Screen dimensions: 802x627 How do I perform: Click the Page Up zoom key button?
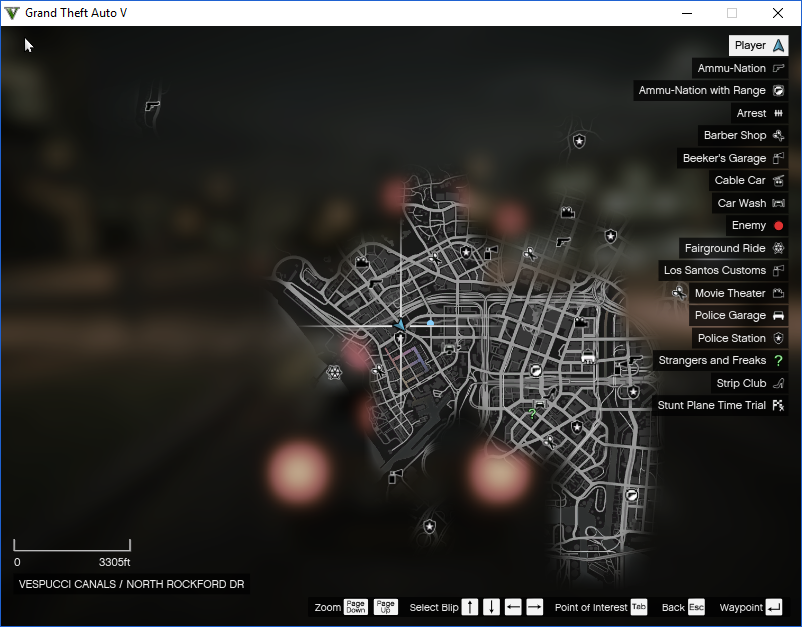click(x=386, y=607)
